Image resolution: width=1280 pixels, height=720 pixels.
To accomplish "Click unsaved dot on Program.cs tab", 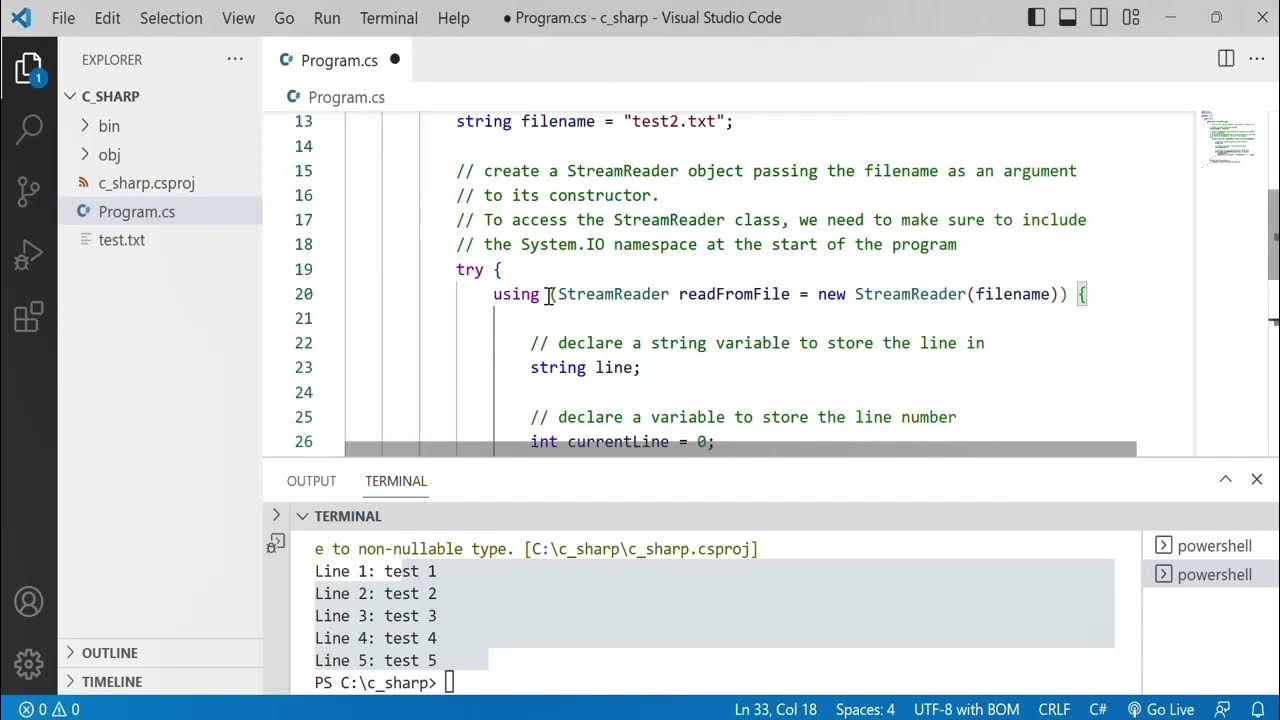I will coord(394,59).
